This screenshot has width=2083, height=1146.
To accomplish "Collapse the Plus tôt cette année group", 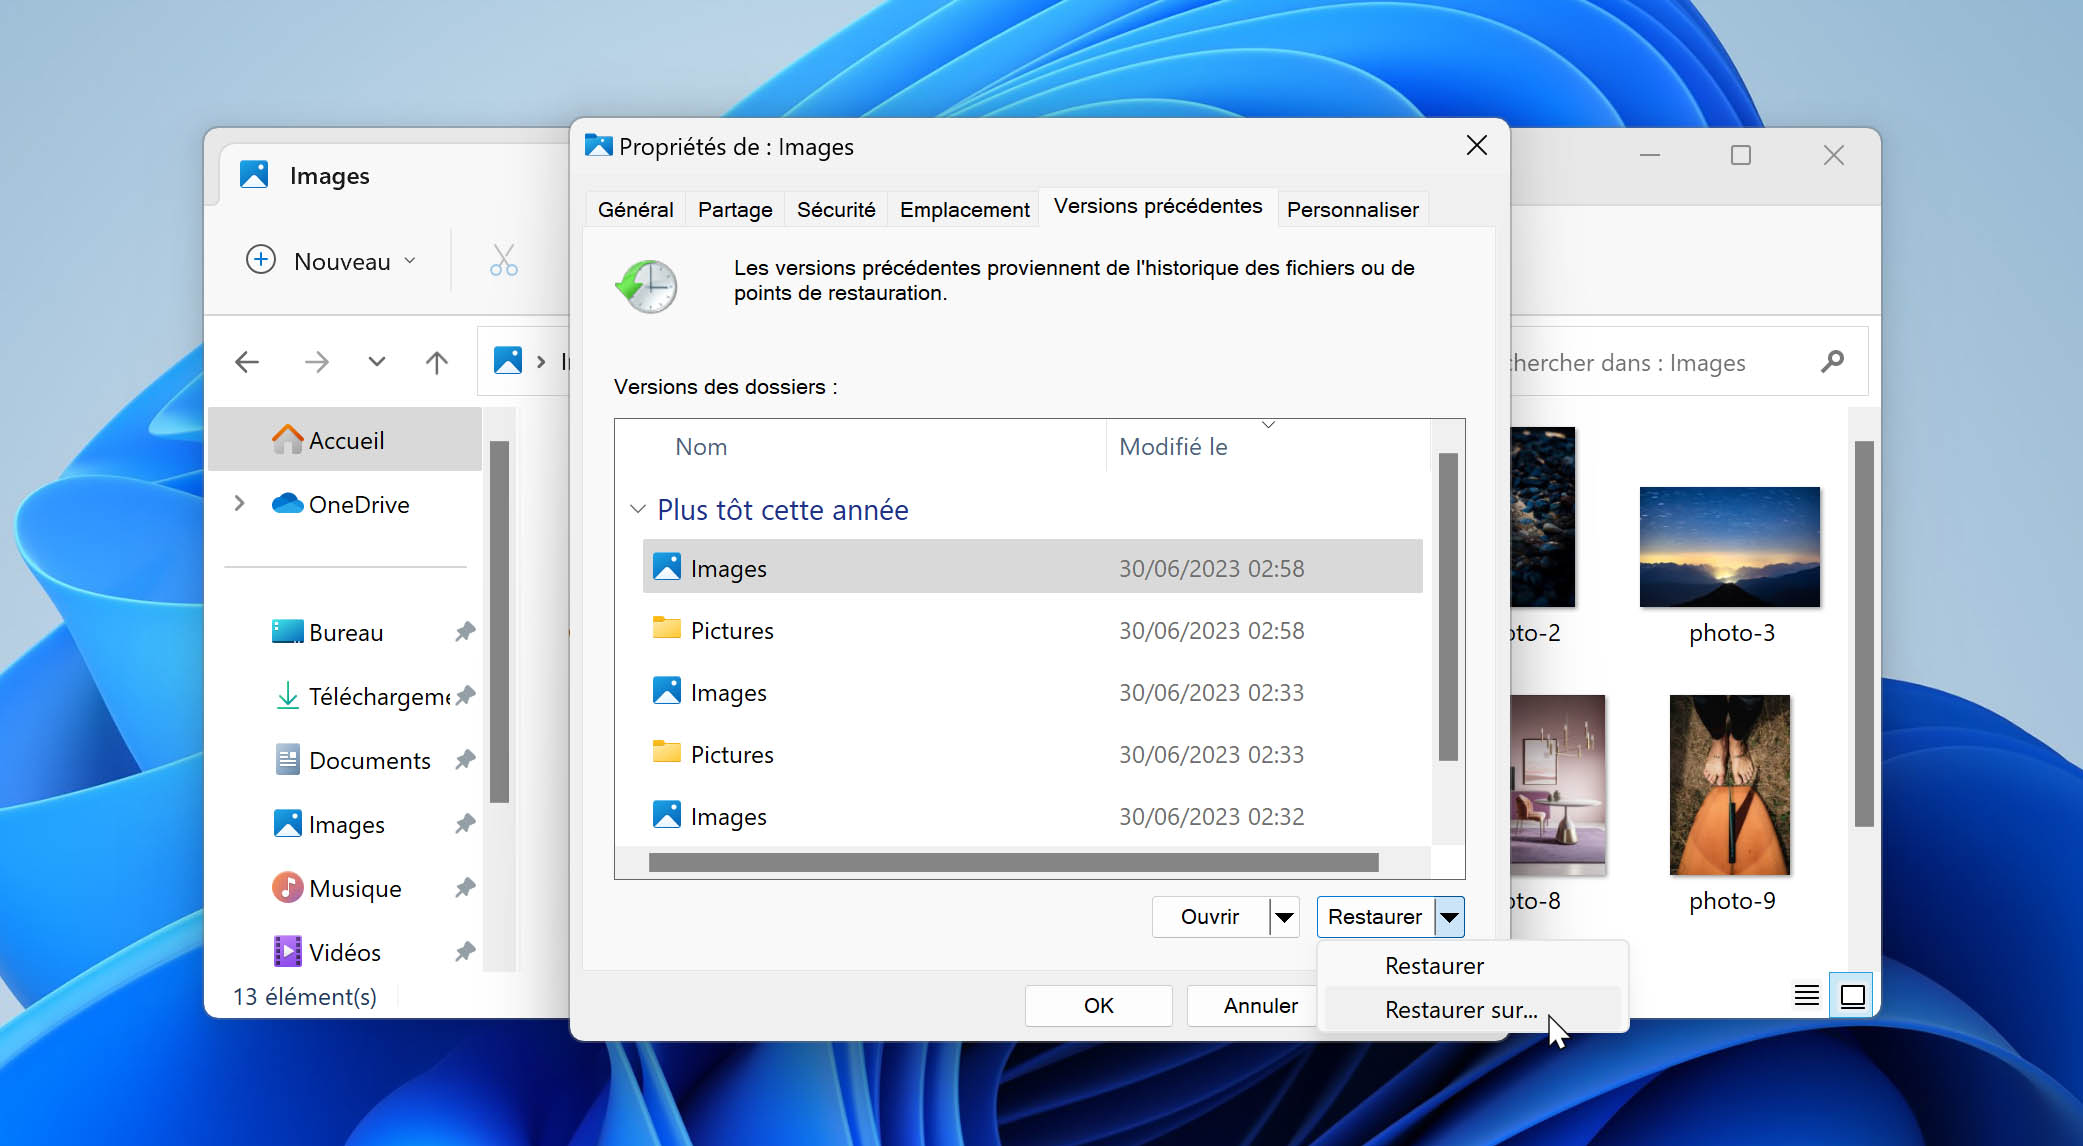I will (x=636, y=511).
